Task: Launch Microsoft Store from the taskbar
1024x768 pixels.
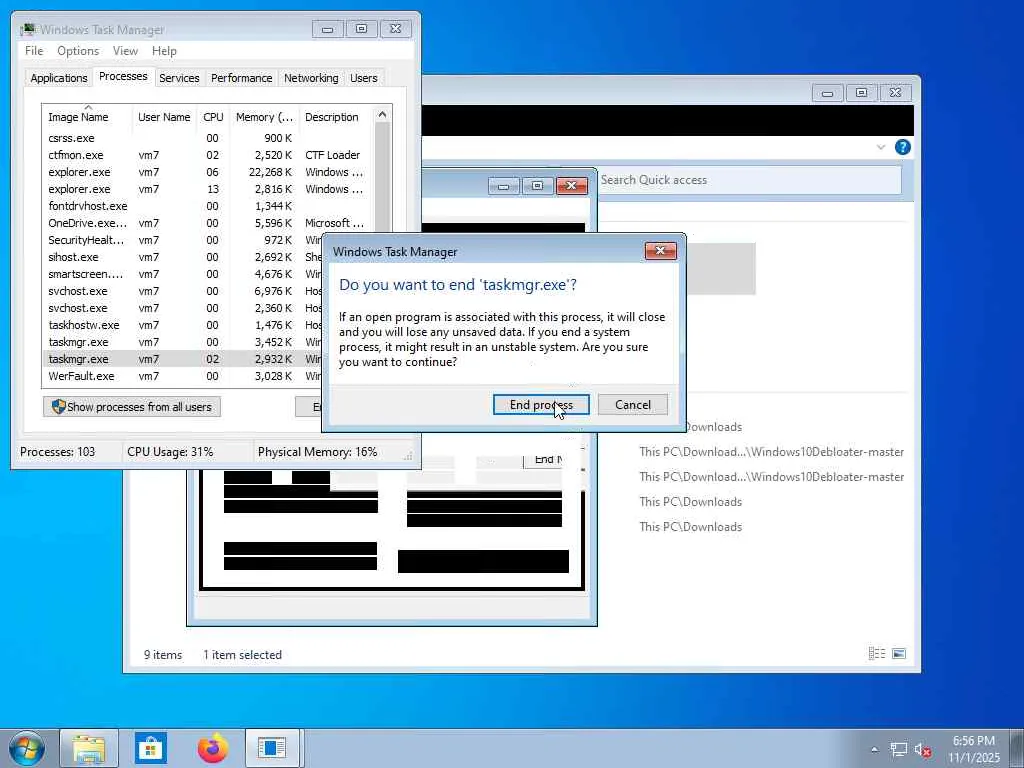Action: pos(151,748)
